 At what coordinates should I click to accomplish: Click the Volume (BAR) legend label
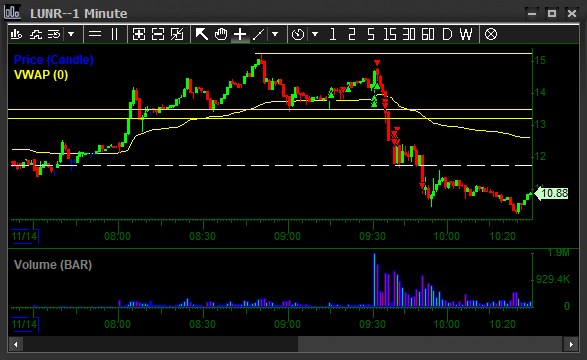click(x=53, y=265)
